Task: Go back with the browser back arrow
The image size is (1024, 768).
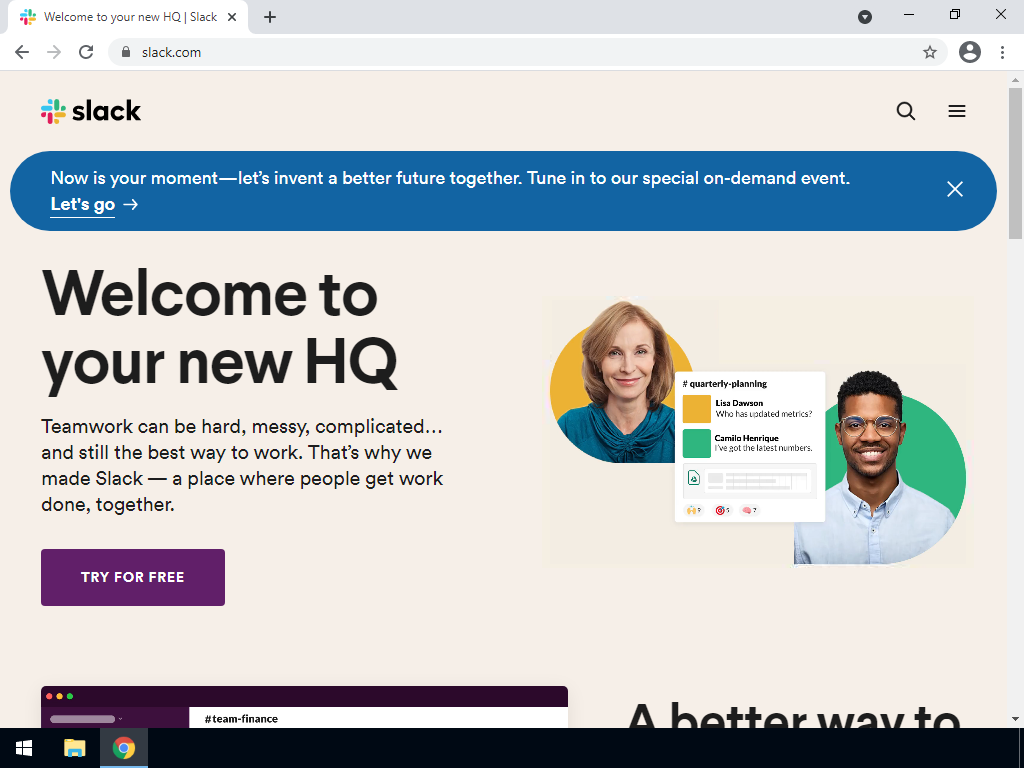Action: click(x=22, y=52)
